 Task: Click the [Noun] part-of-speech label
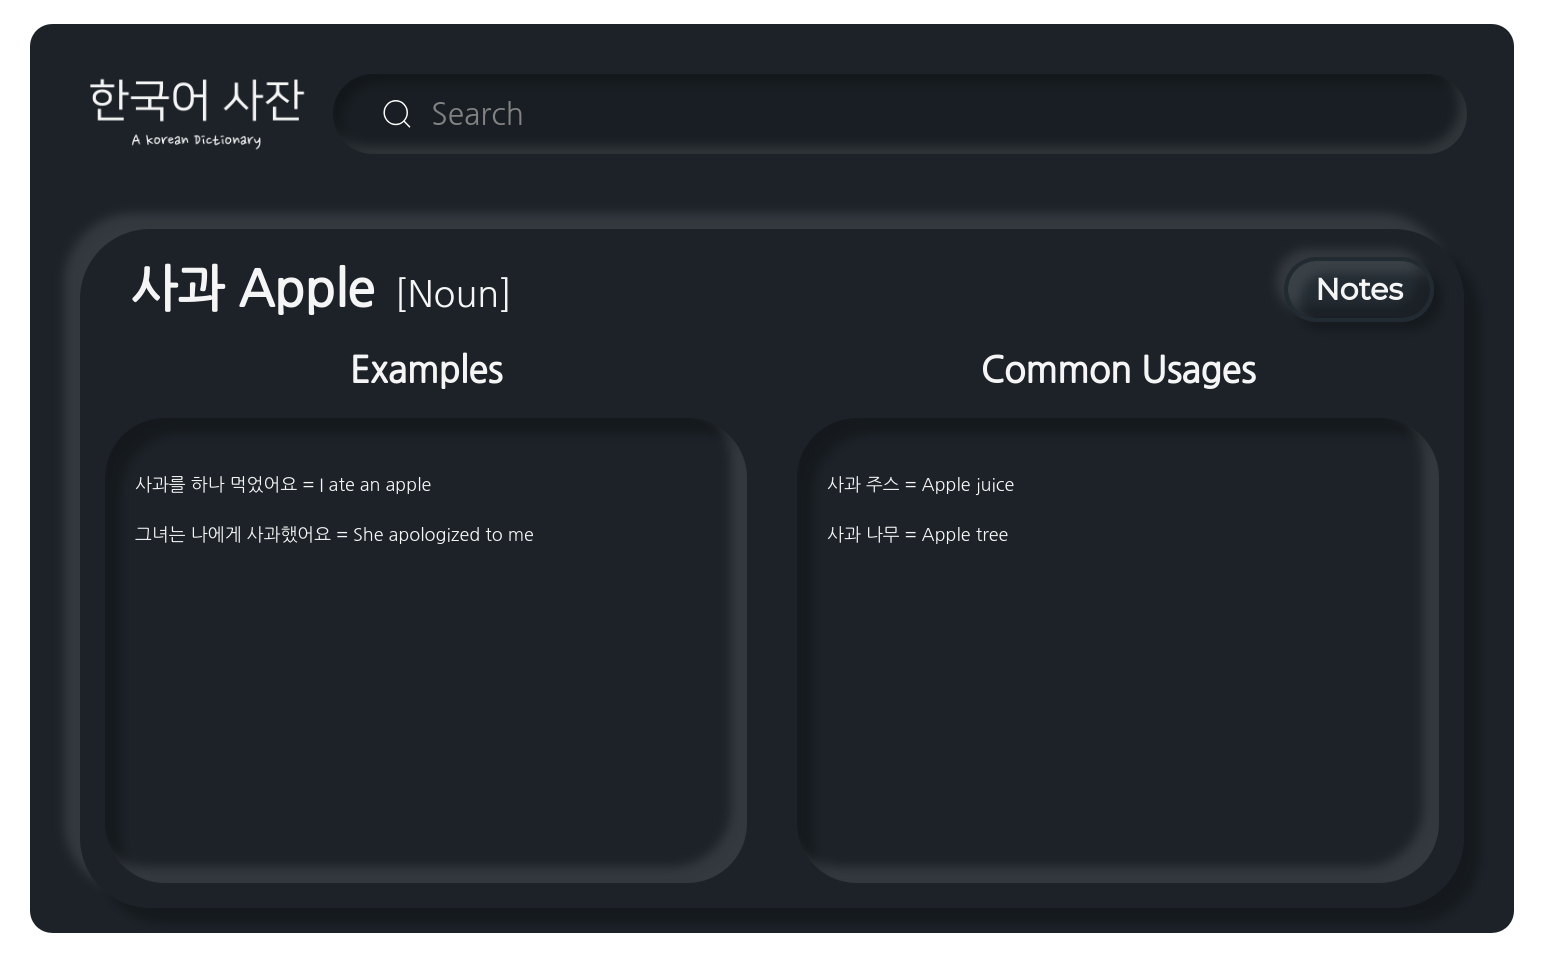tap(453, 294)
